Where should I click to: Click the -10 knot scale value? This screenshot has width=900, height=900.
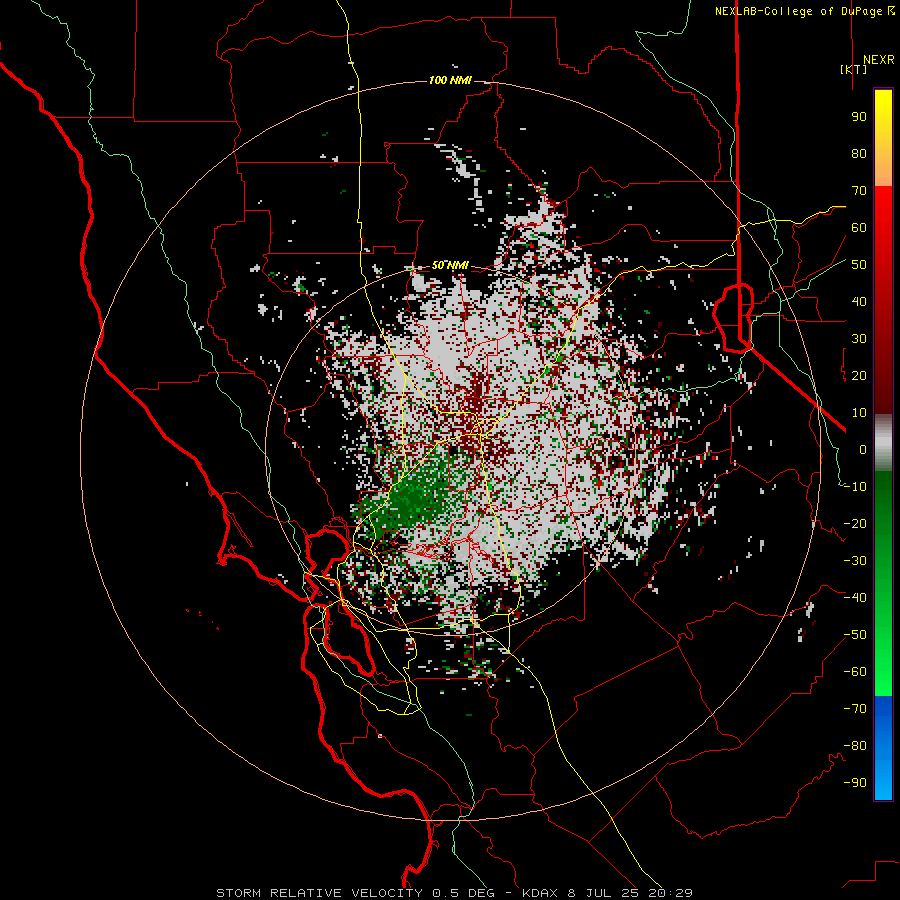click(855, 487)
